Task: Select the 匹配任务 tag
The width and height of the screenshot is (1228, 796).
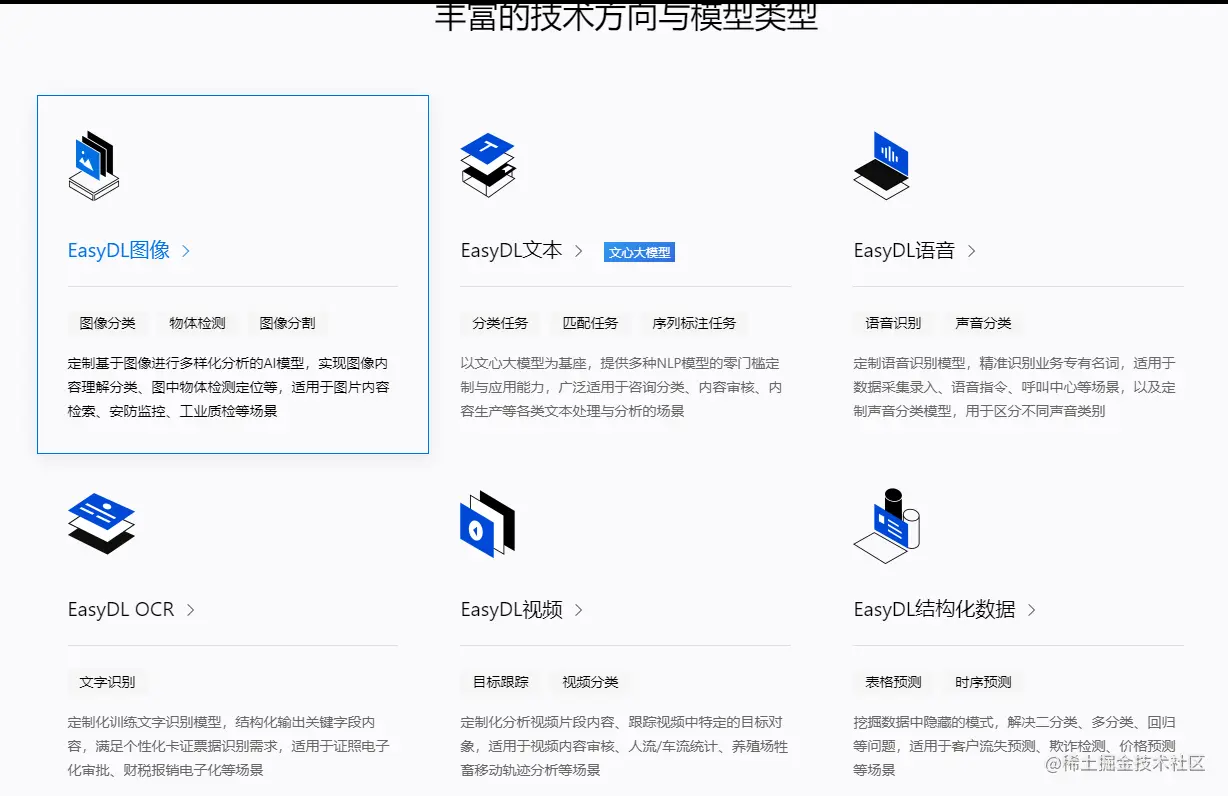Action: pos(591,323)
